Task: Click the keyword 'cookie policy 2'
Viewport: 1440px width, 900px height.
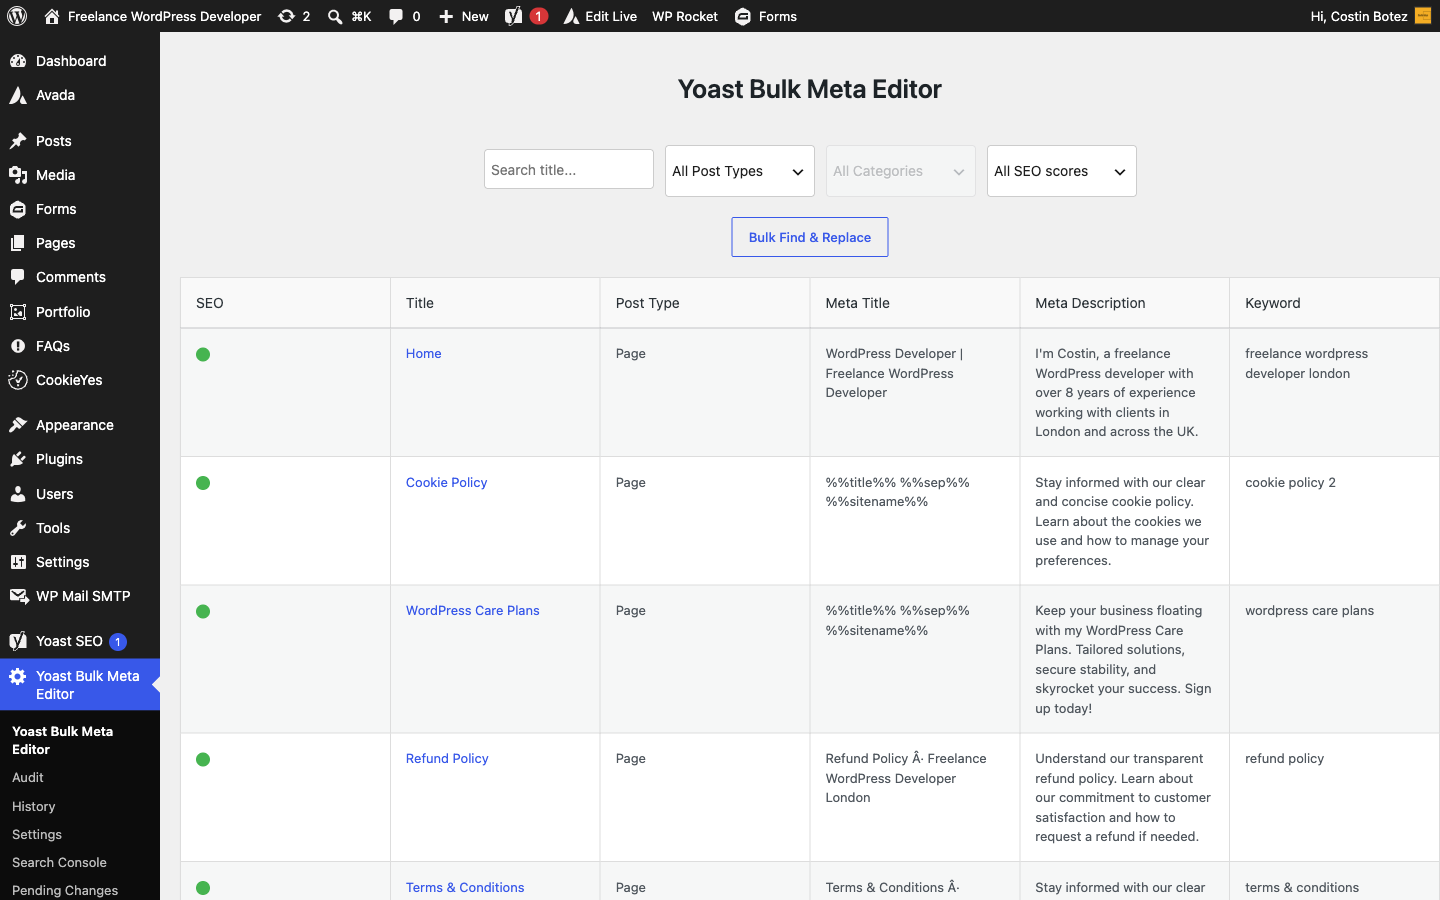Action: 1290,482
